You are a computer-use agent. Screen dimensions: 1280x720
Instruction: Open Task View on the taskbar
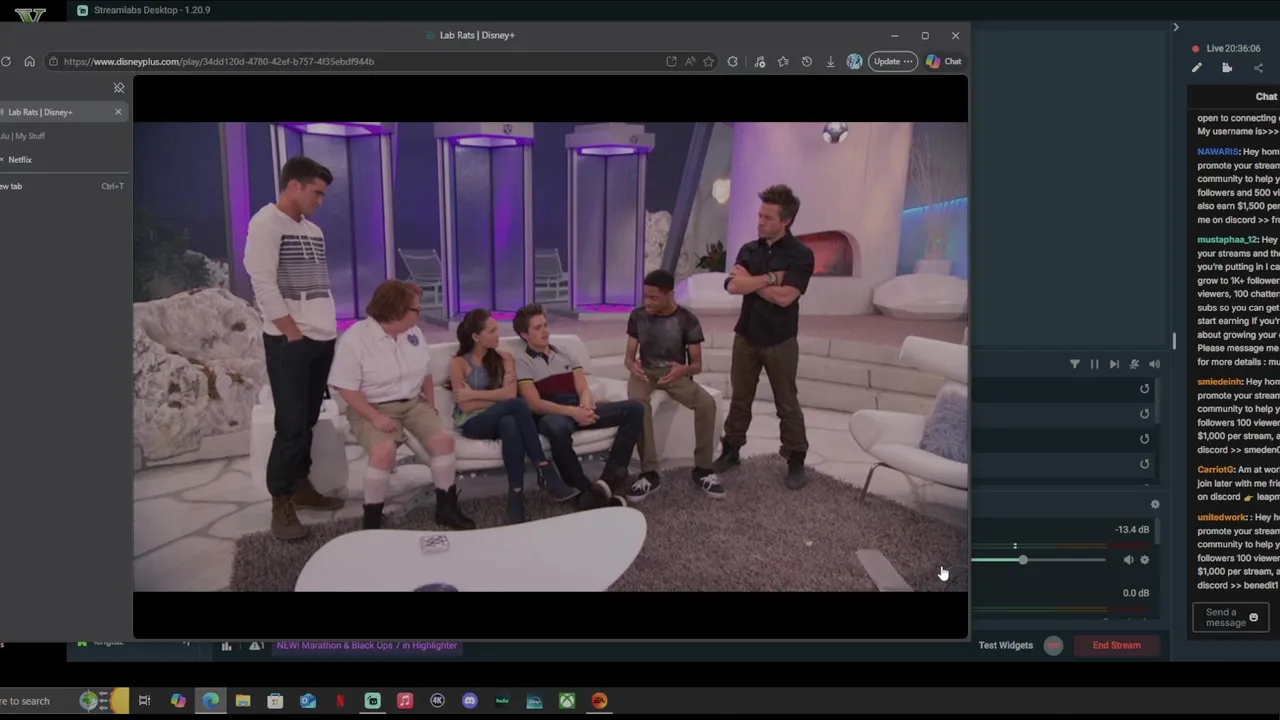pos(145,701)
